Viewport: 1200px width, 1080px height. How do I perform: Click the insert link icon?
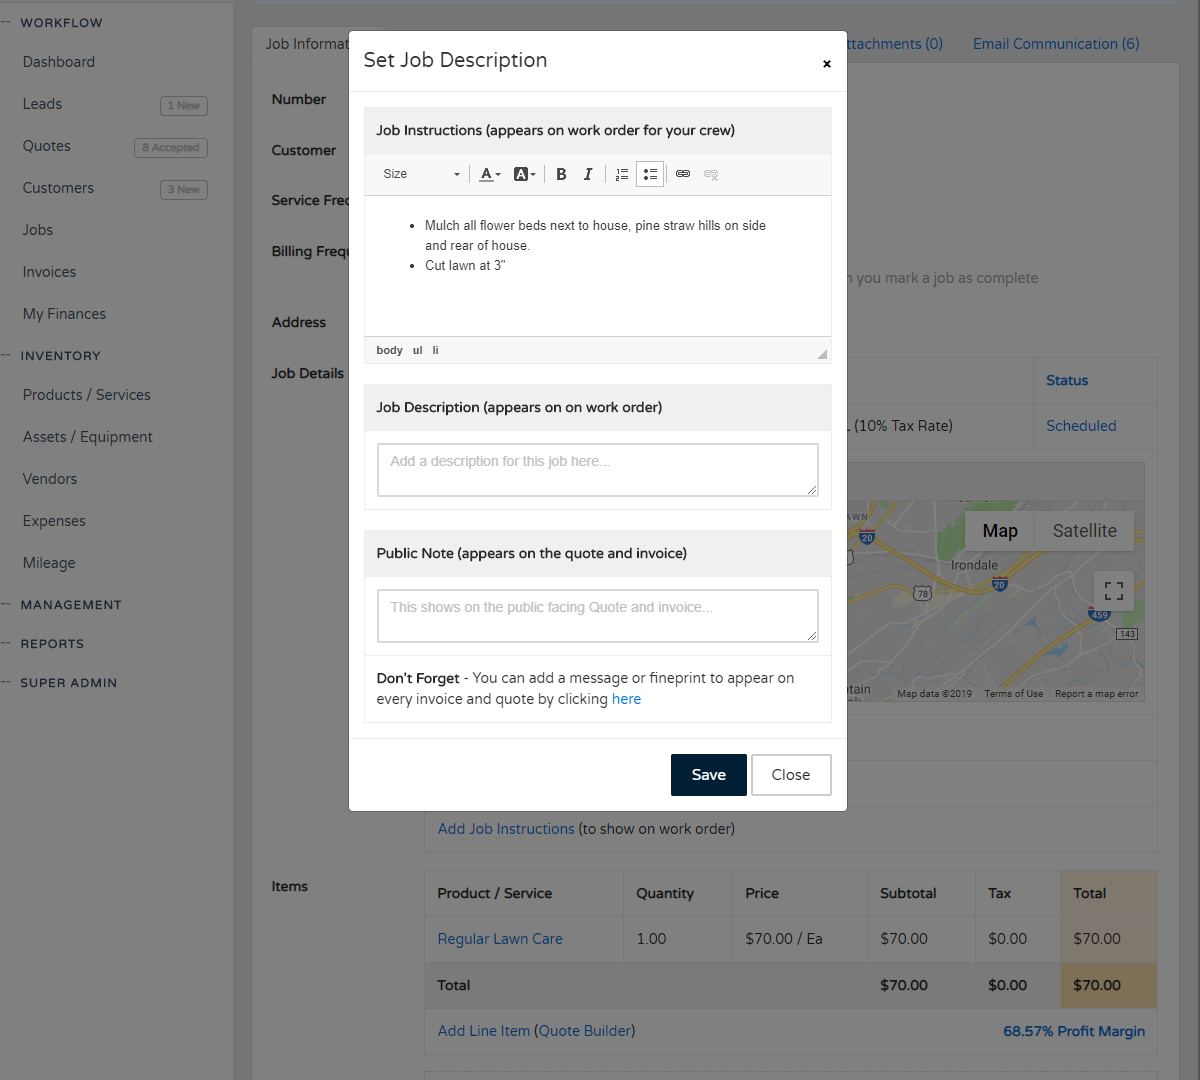coord(683,174)
